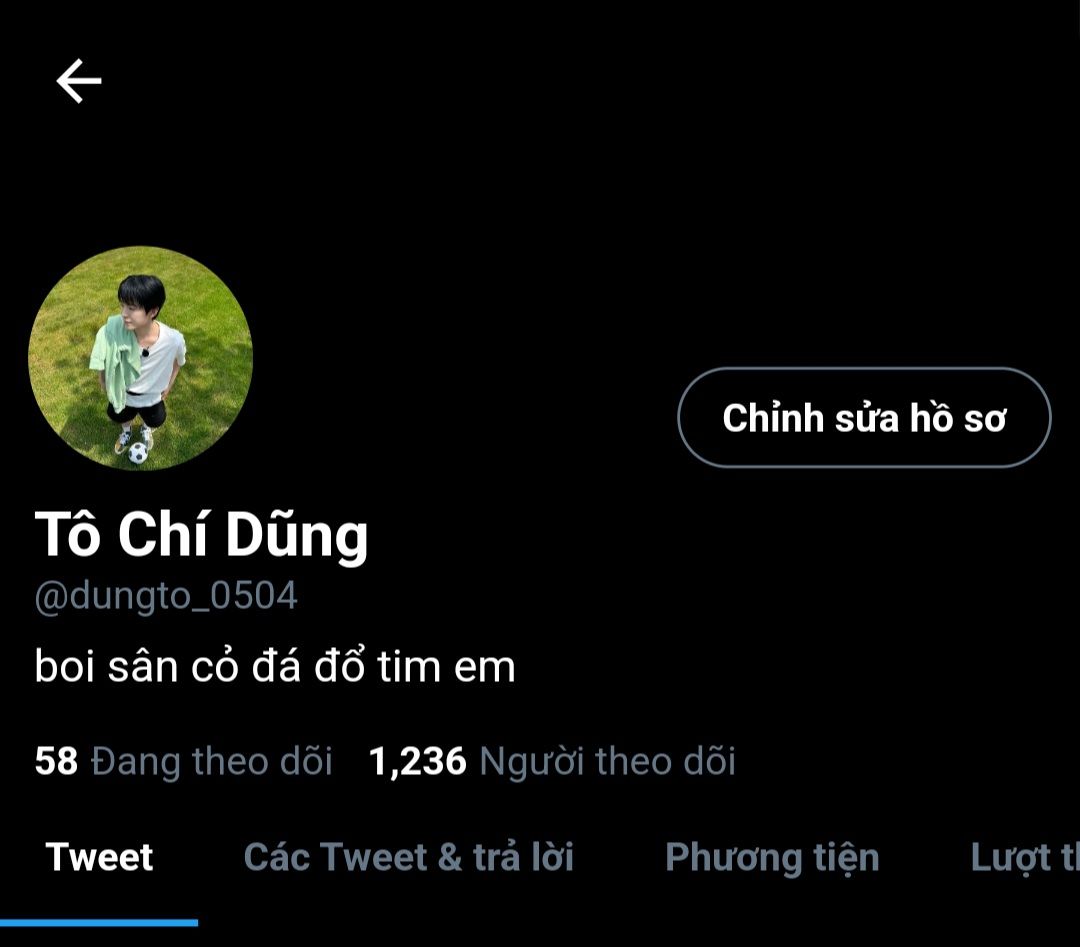This screenshot has height=947, width=1080.
Task: Tap the 1,236 followers count number
Action: tap(418, 762)
